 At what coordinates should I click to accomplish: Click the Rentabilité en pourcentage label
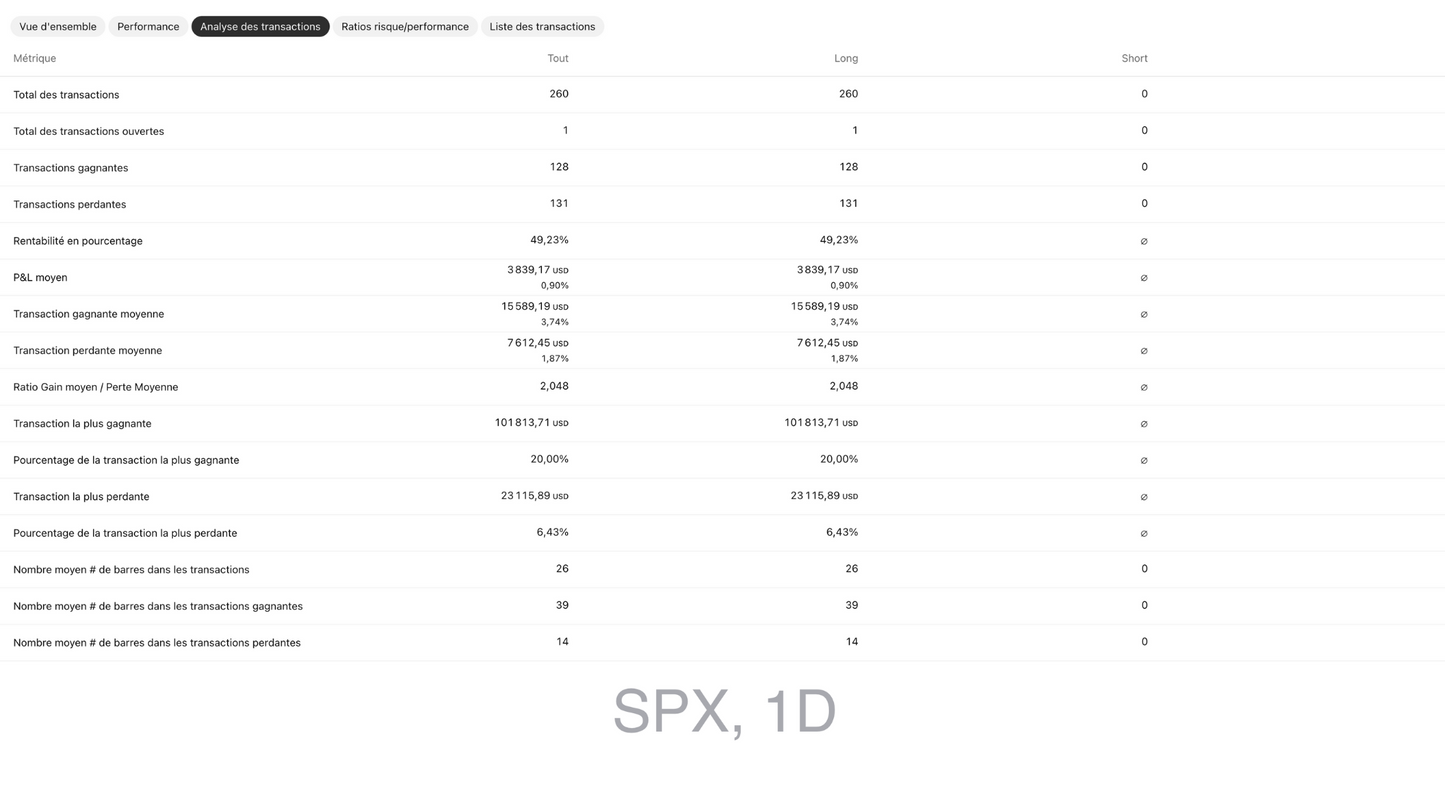pos(78,240)
